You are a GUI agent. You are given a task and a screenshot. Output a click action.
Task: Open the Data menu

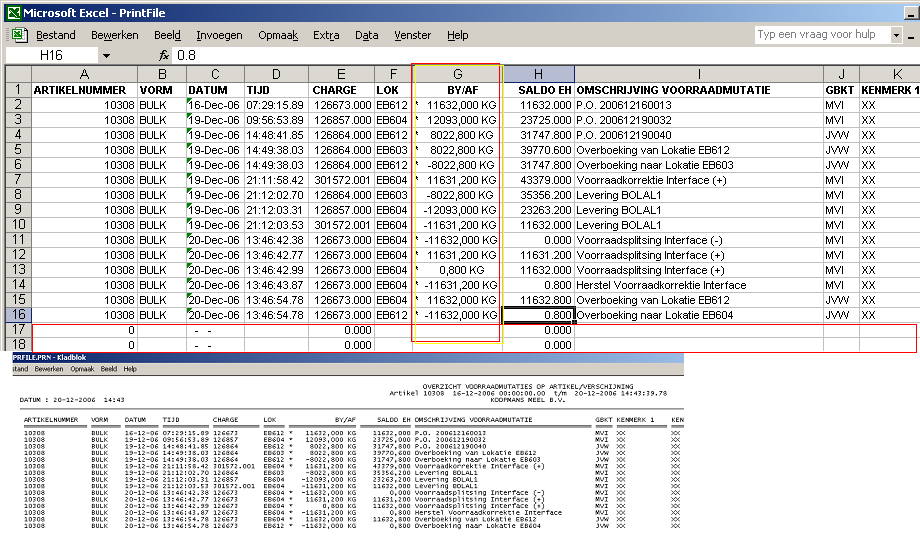[367, 35]
